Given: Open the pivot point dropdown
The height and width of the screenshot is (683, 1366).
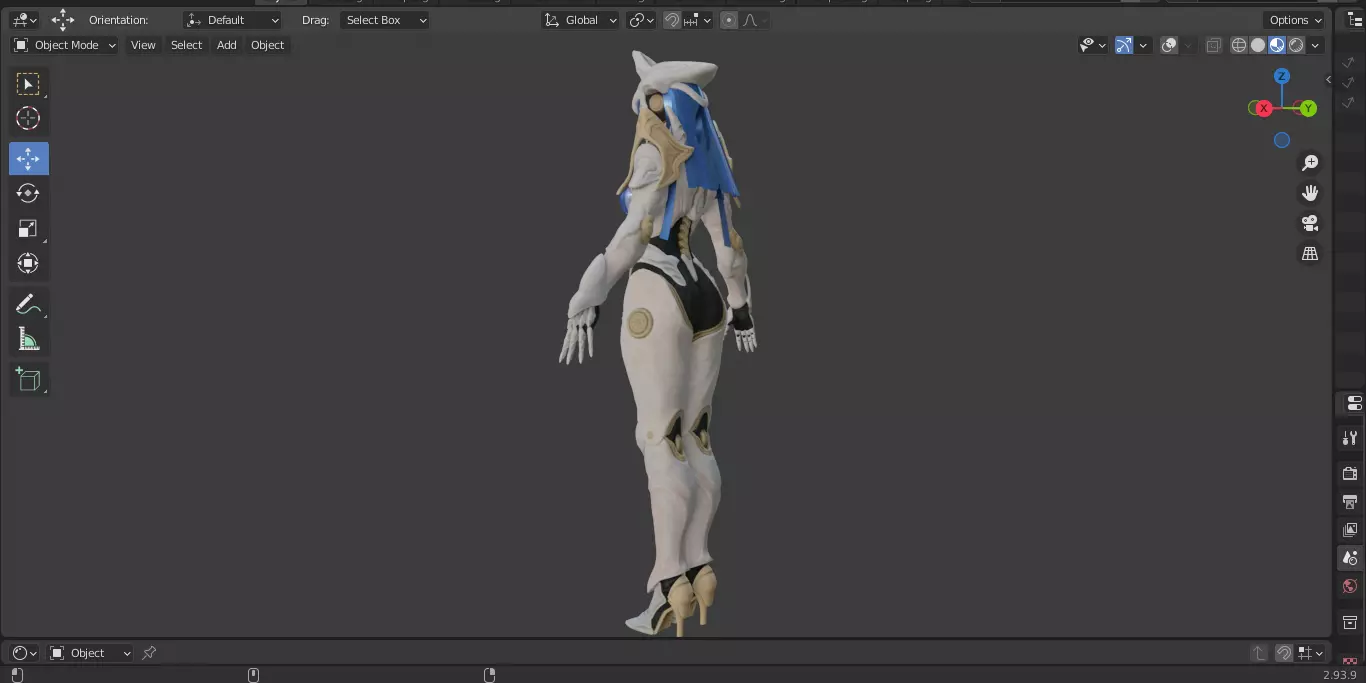Looking at the screenshot, I should pyautogui.click(x=641, y=20).
